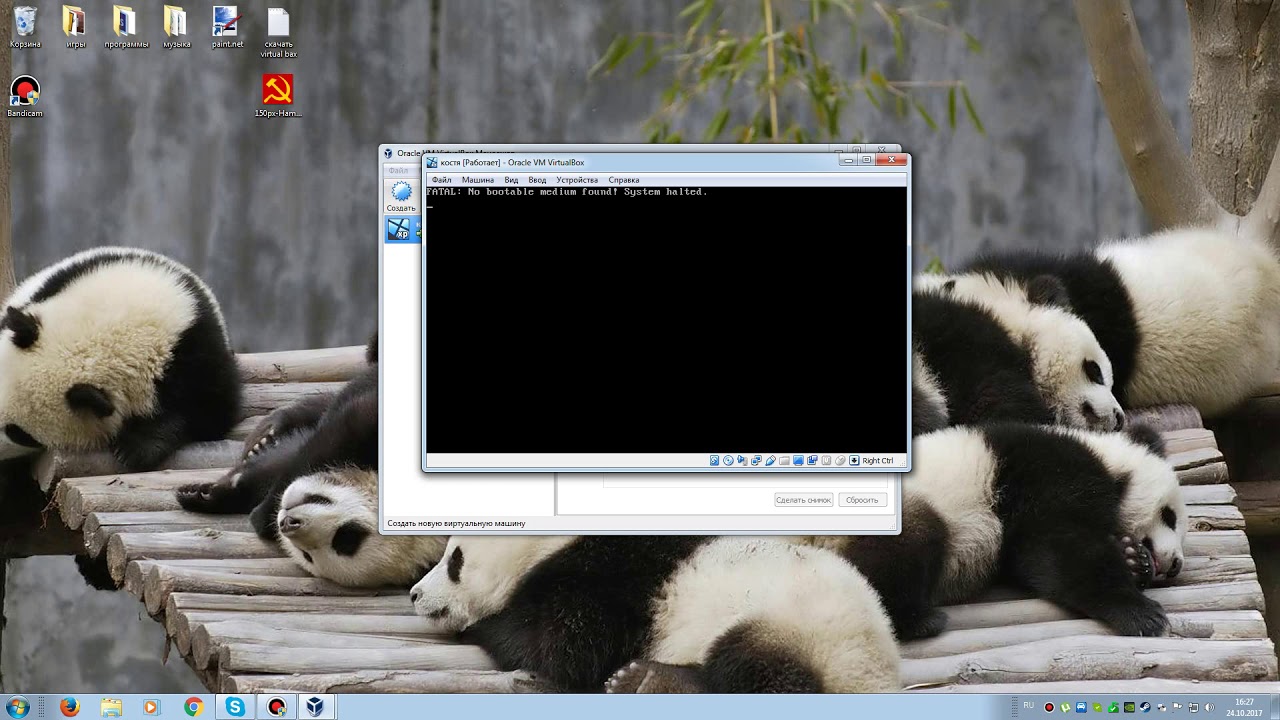Click the red recording tray icon
This screenshot has height=720, width=1280.
tap(1049, 707)
